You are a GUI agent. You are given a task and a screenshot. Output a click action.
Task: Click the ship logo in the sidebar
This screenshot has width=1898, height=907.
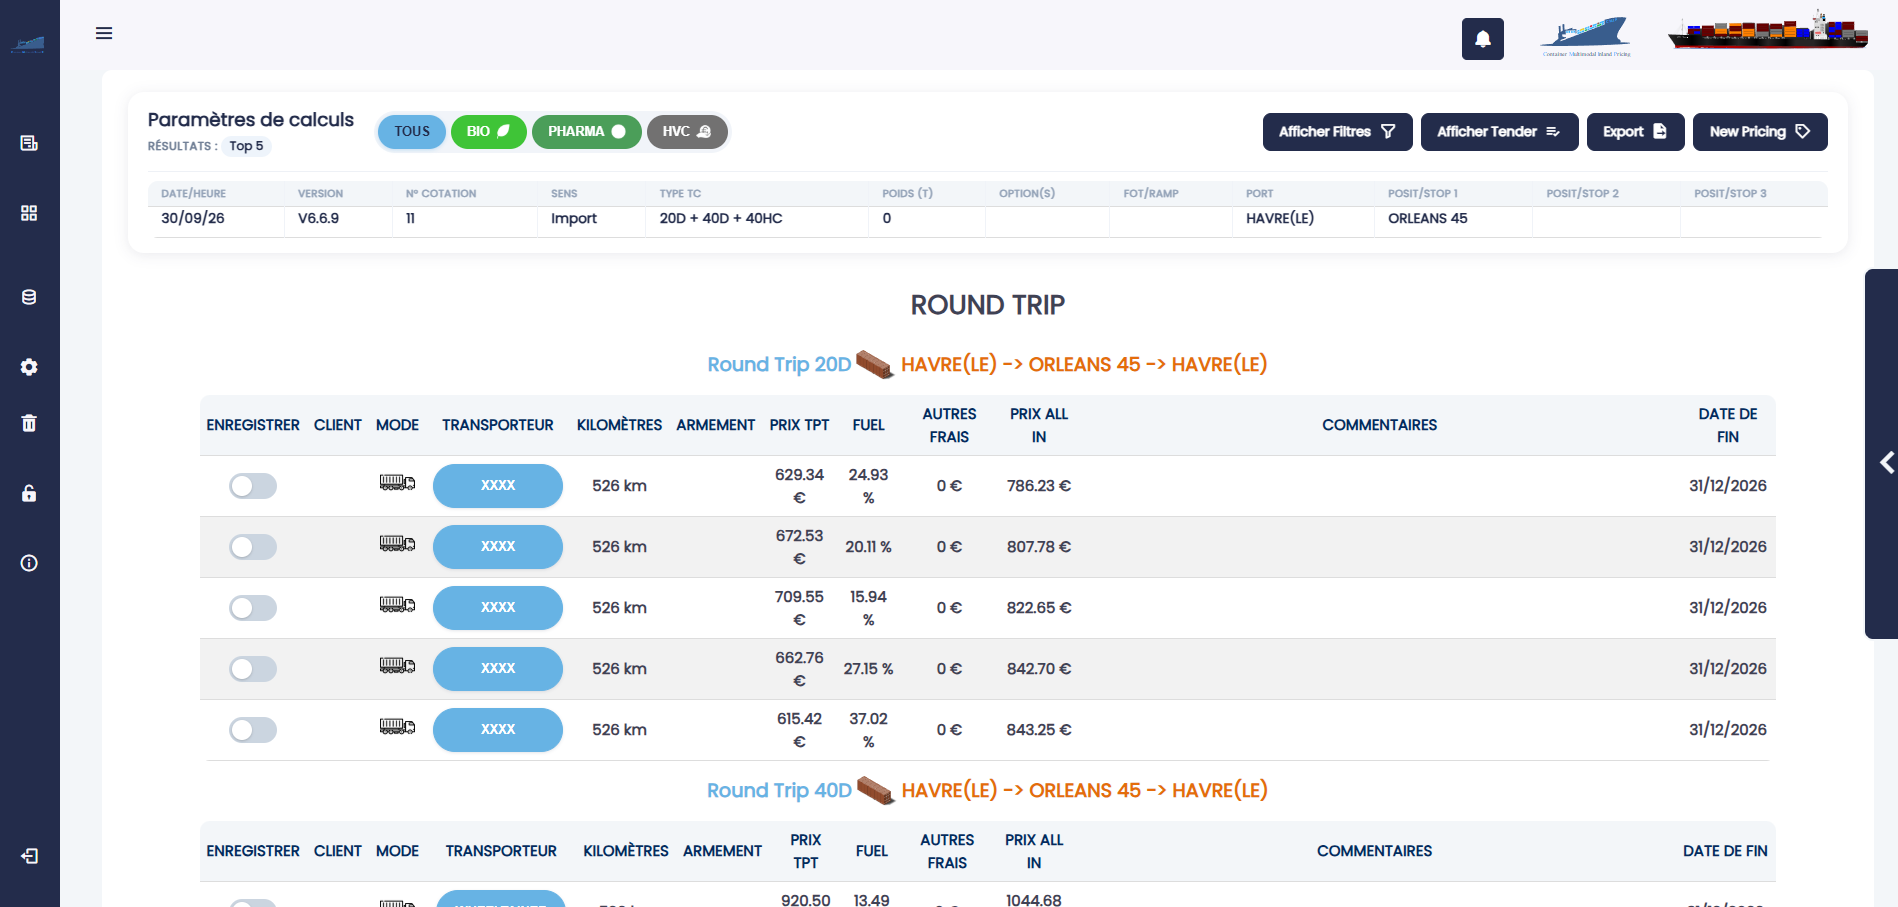[x=29, y=45]
